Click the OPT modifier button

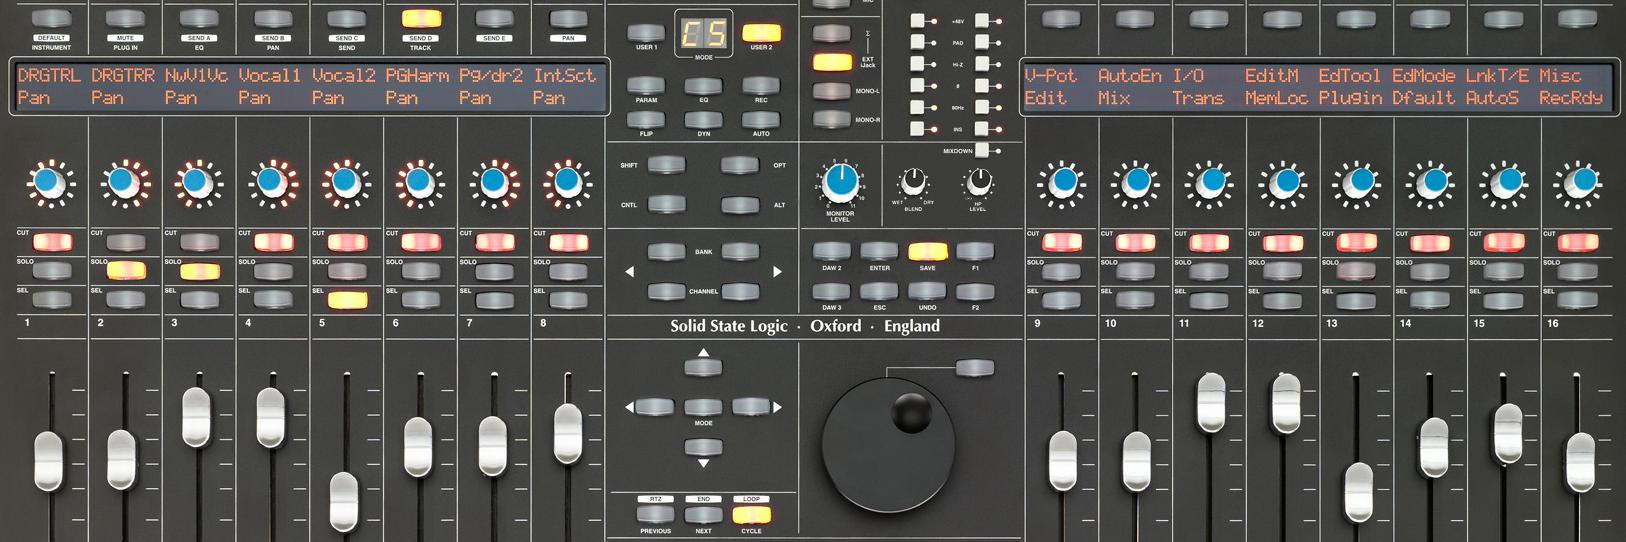(740, 165)
